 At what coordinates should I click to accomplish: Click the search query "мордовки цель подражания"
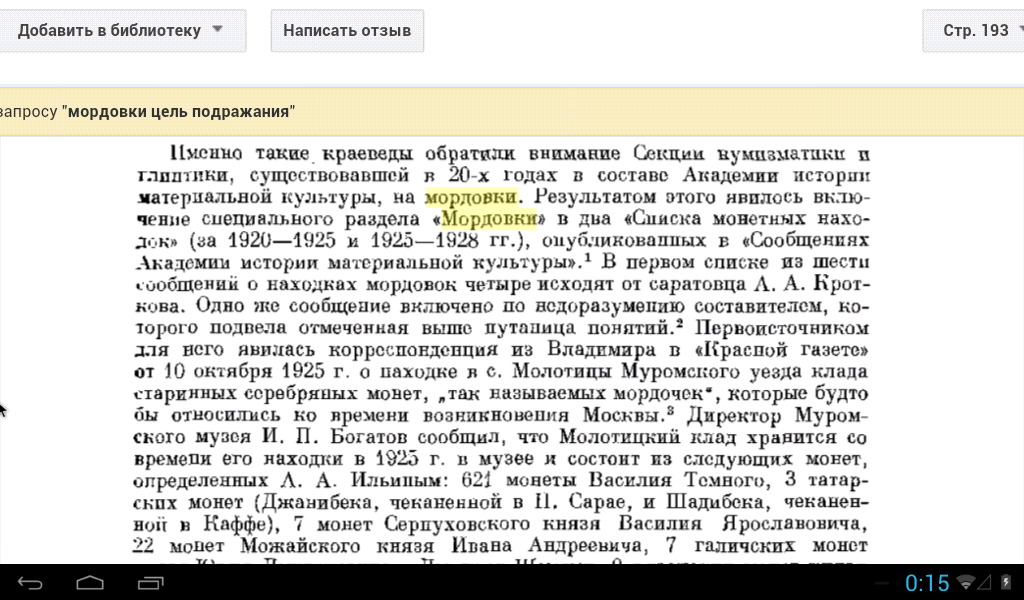pyautogui.click(x=178, y=112)
